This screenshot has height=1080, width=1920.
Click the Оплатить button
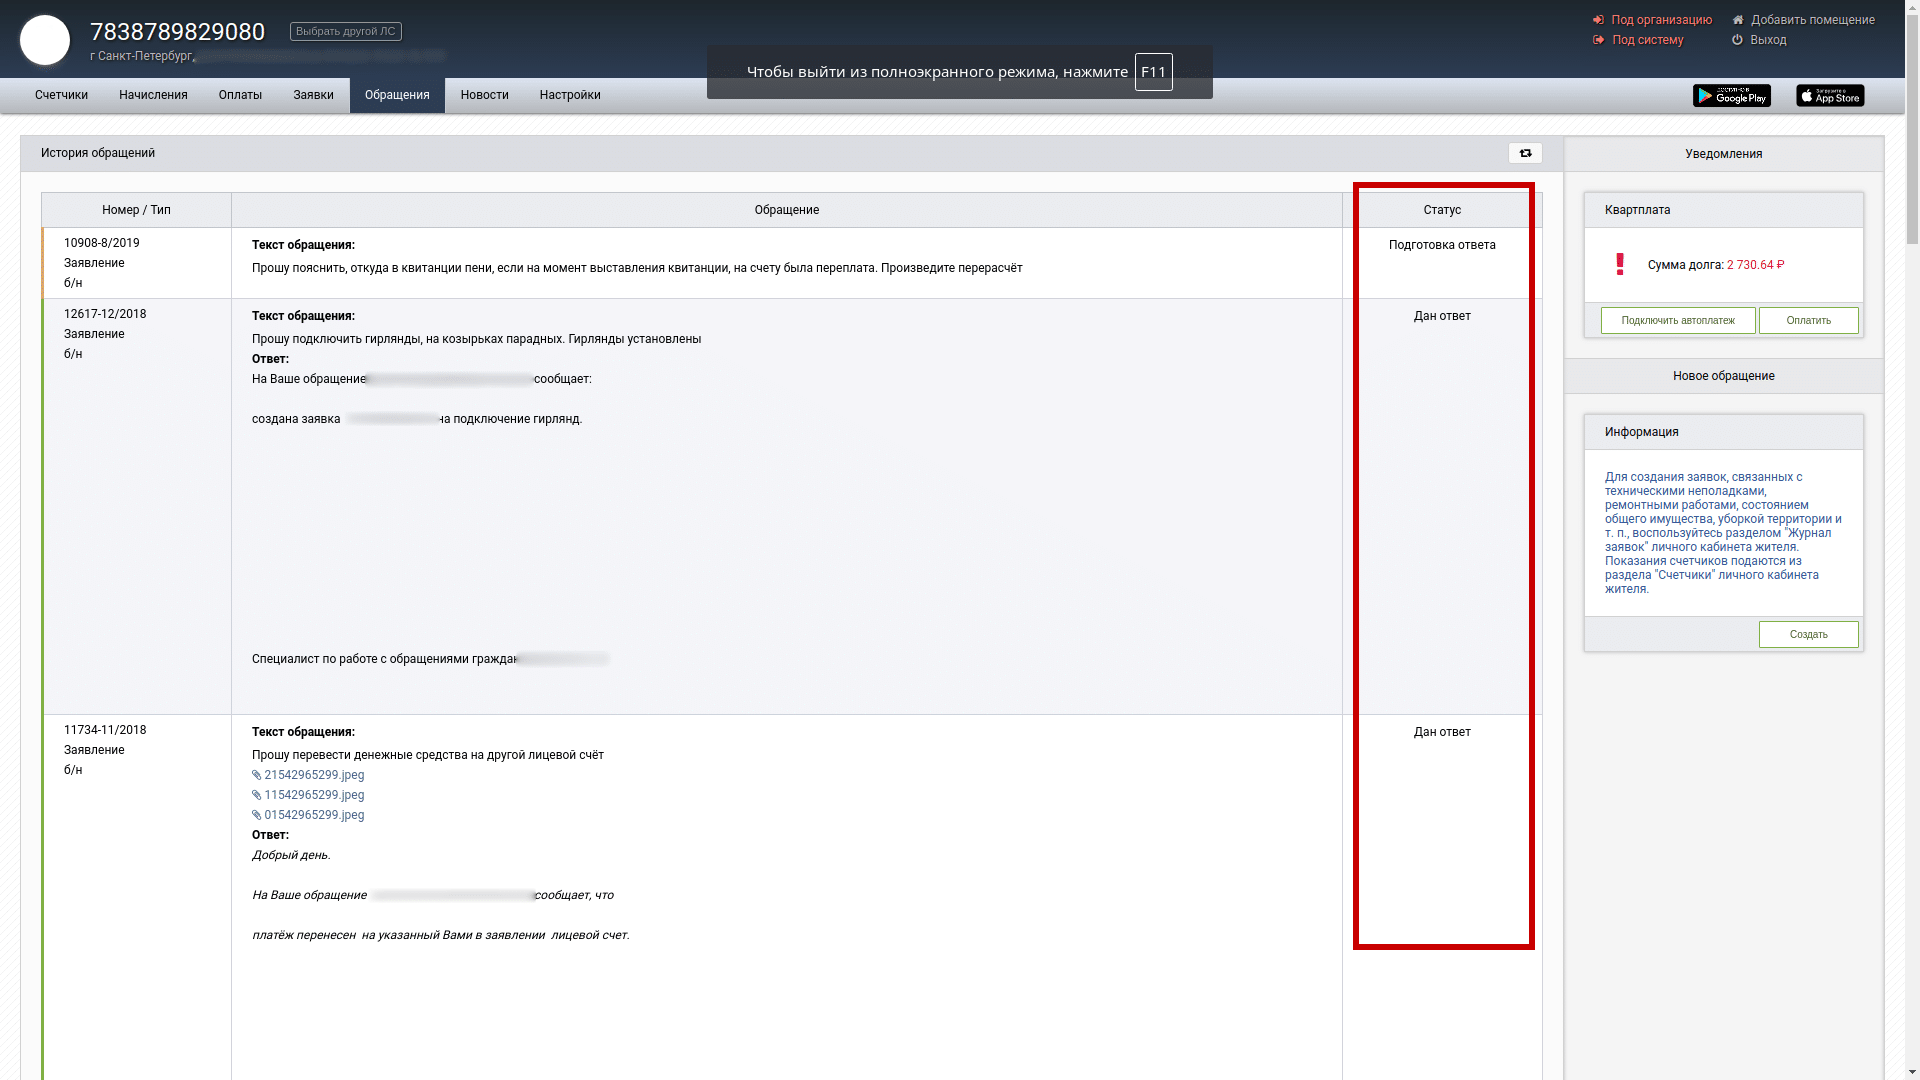tap(1808, 321)
